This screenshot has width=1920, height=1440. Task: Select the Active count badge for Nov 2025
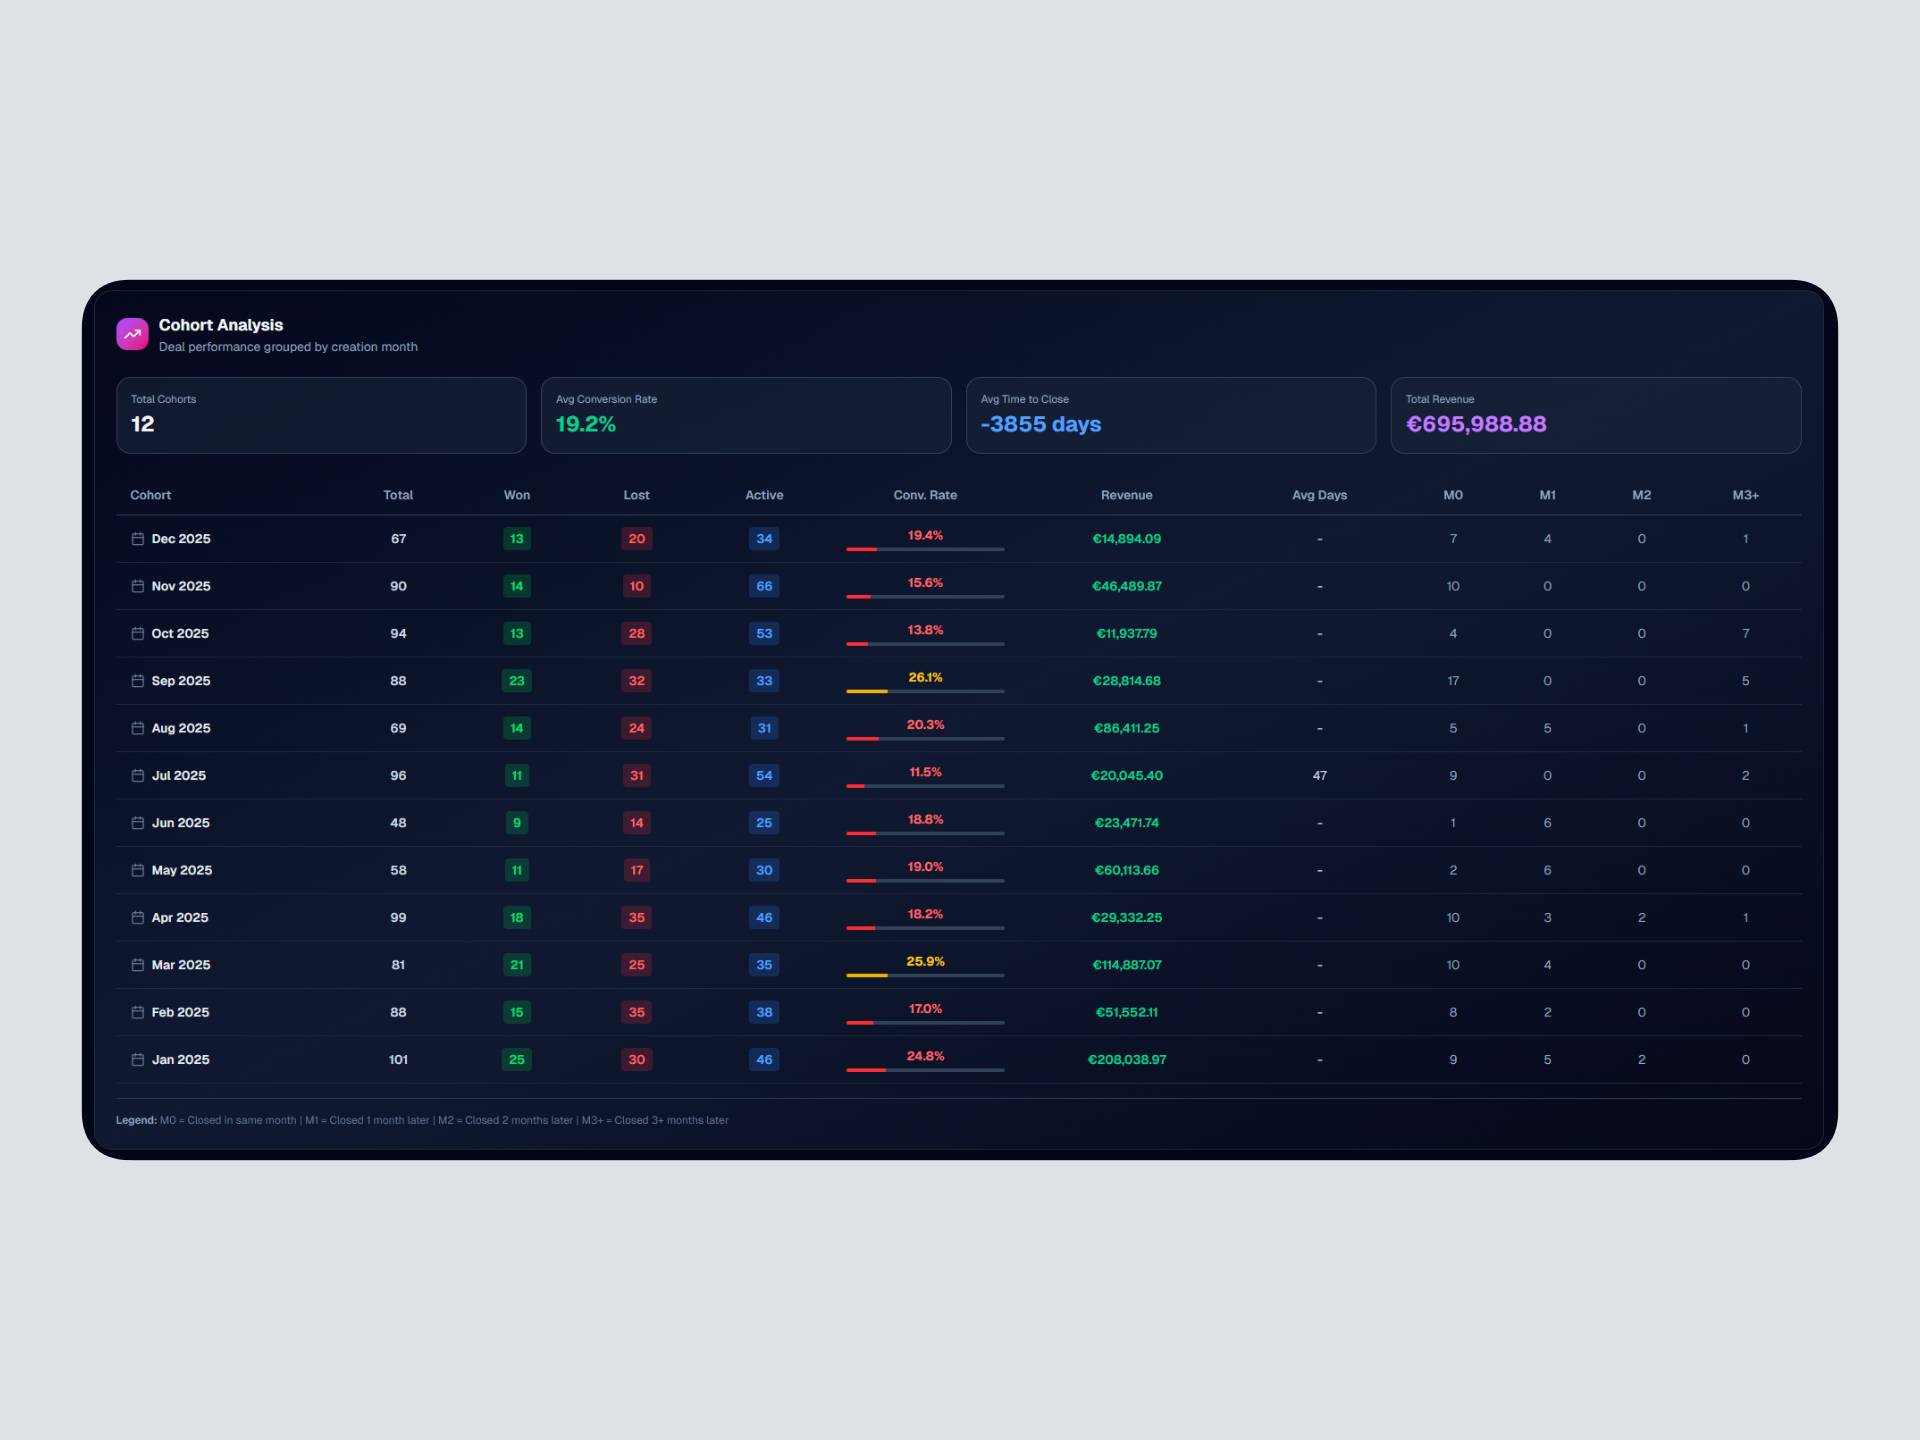764,586
